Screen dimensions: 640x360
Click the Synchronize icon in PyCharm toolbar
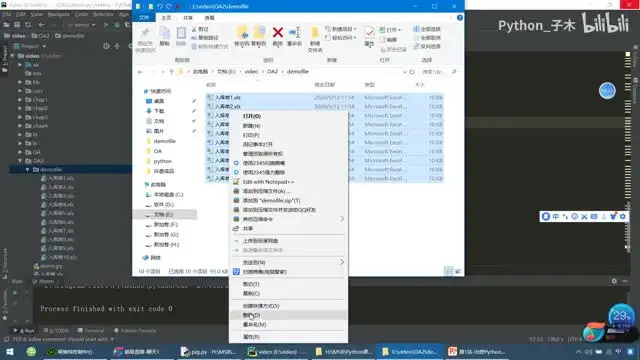pyautogui.click(x=28, y=25)
